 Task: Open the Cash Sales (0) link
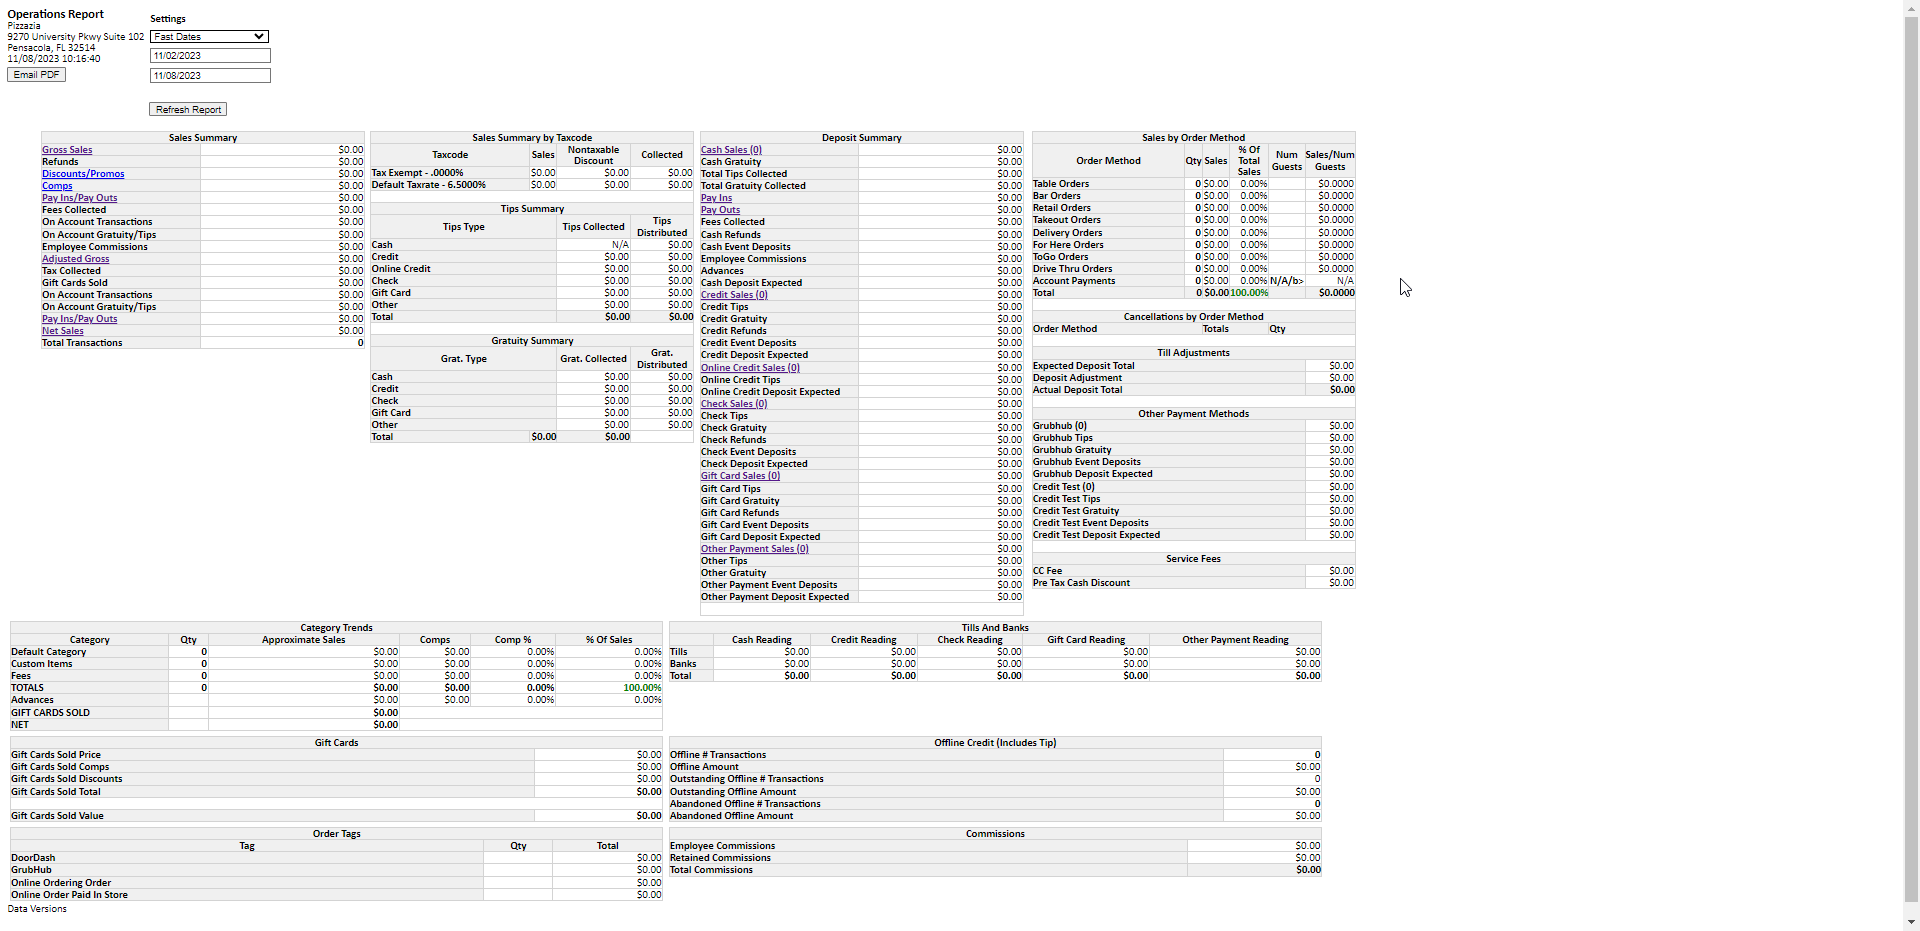coord(731,150)
